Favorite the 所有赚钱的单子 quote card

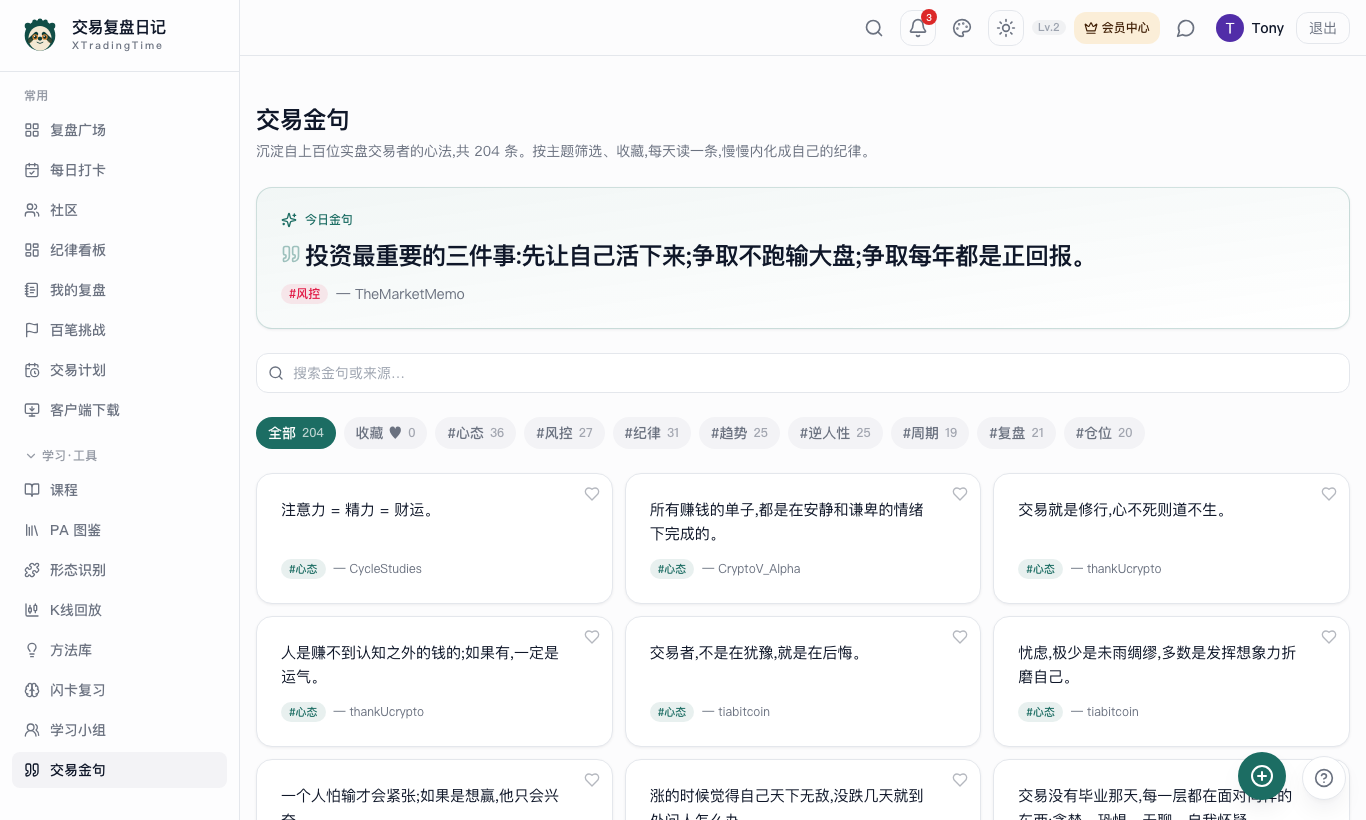960,494
